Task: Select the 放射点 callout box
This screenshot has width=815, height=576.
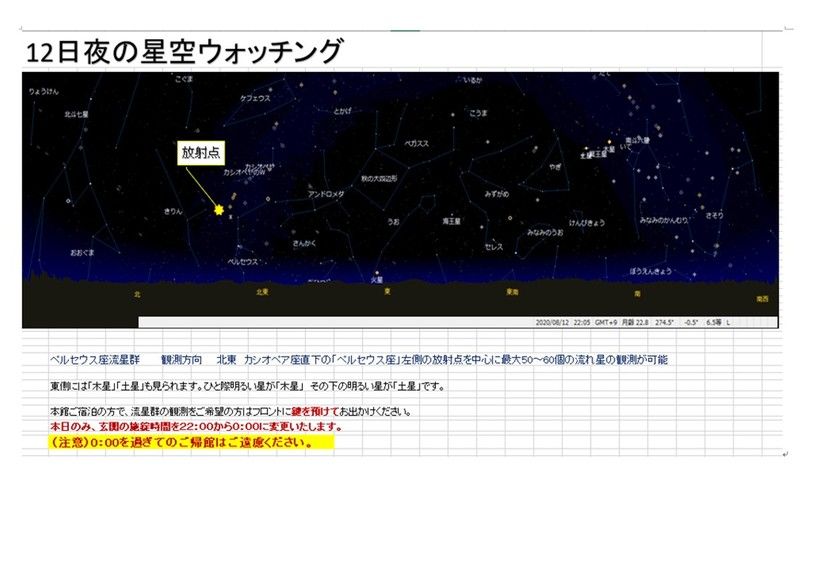Action: [x=201, y=153]
